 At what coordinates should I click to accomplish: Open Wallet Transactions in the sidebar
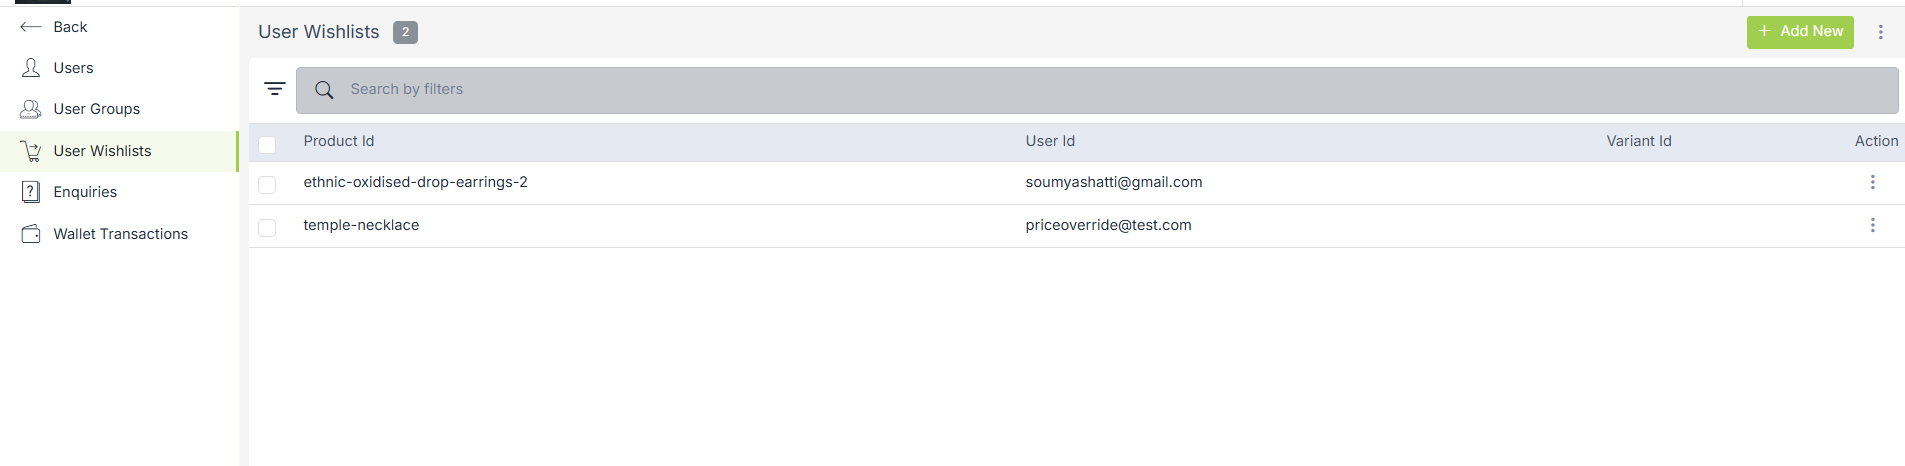[120, 234]
